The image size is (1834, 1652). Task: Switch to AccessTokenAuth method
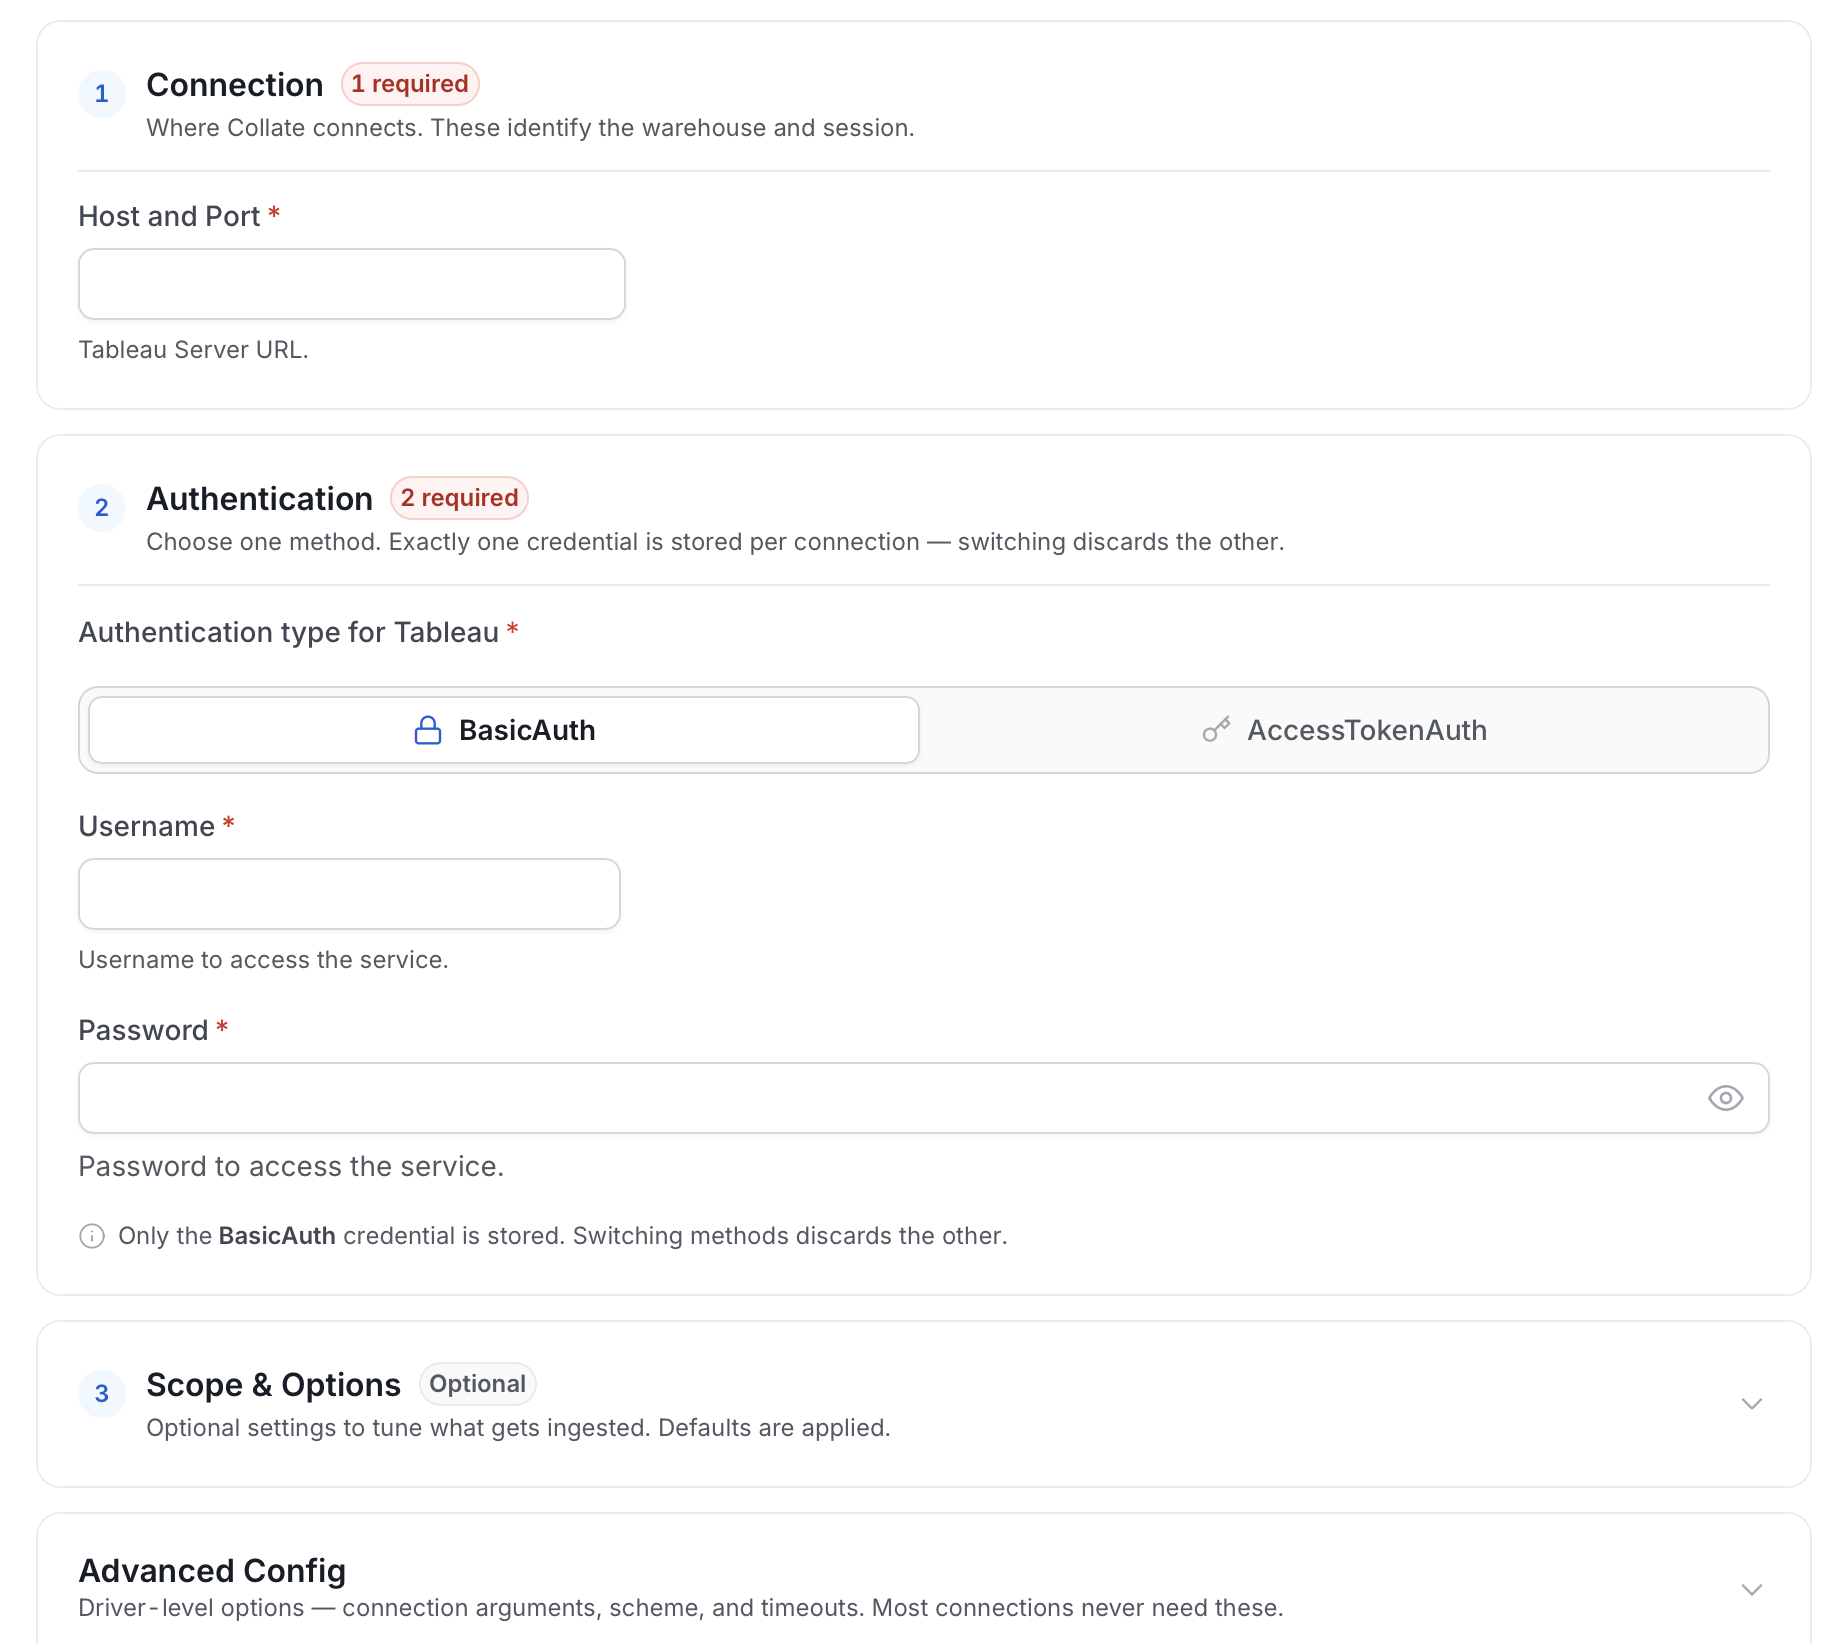pyautogui.click(x=1344, y=730)
